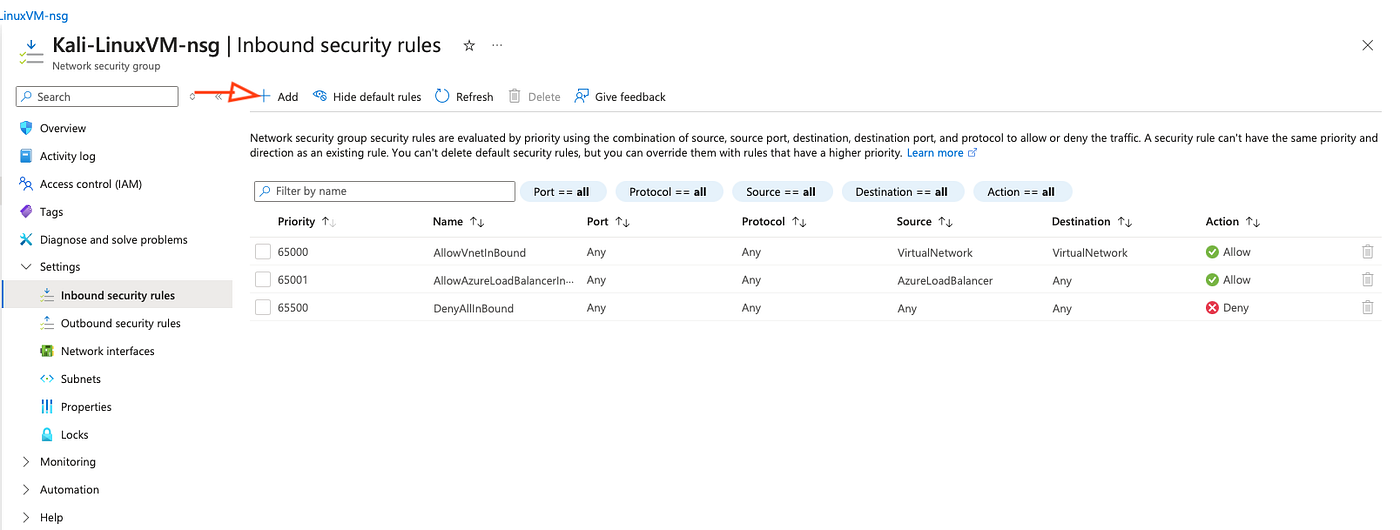
Task: Click the Locks padlock icon
Action: tap(47, 434)
